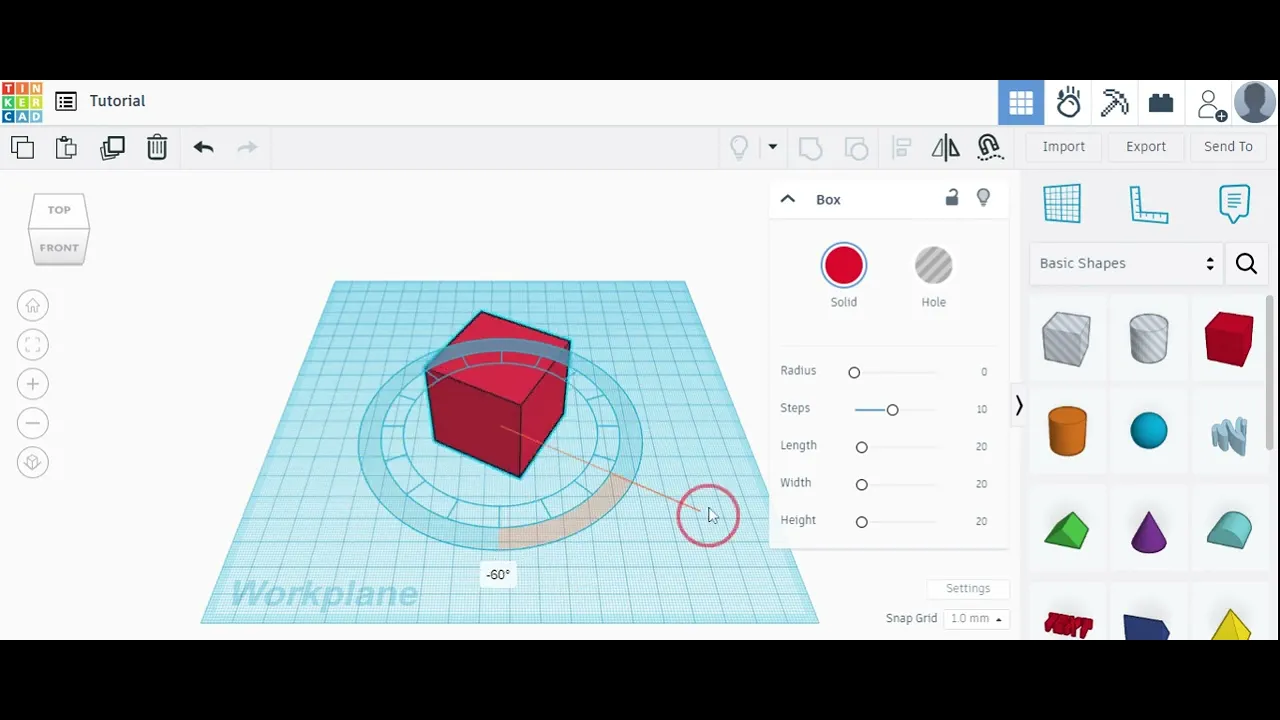Click the Cruise snapping icon
Viewport: 1280px width, 720px height.
[x=990, y=148]
